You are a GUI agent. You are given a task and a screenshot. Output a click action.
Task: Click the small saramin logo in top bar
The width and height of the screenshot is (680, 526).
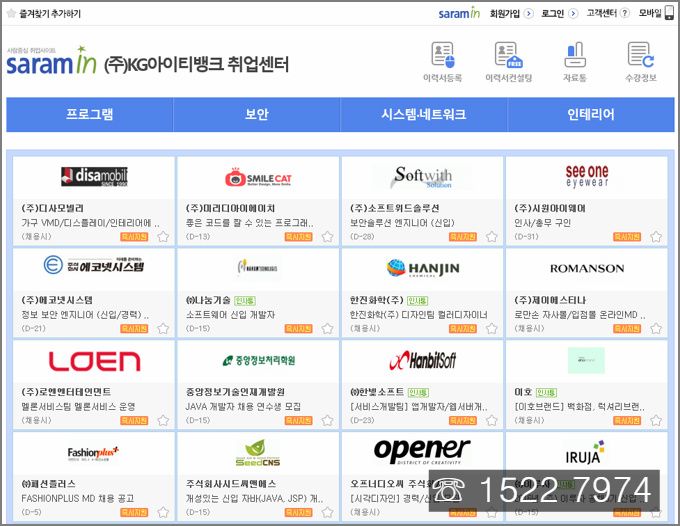[x=459, y=13]
